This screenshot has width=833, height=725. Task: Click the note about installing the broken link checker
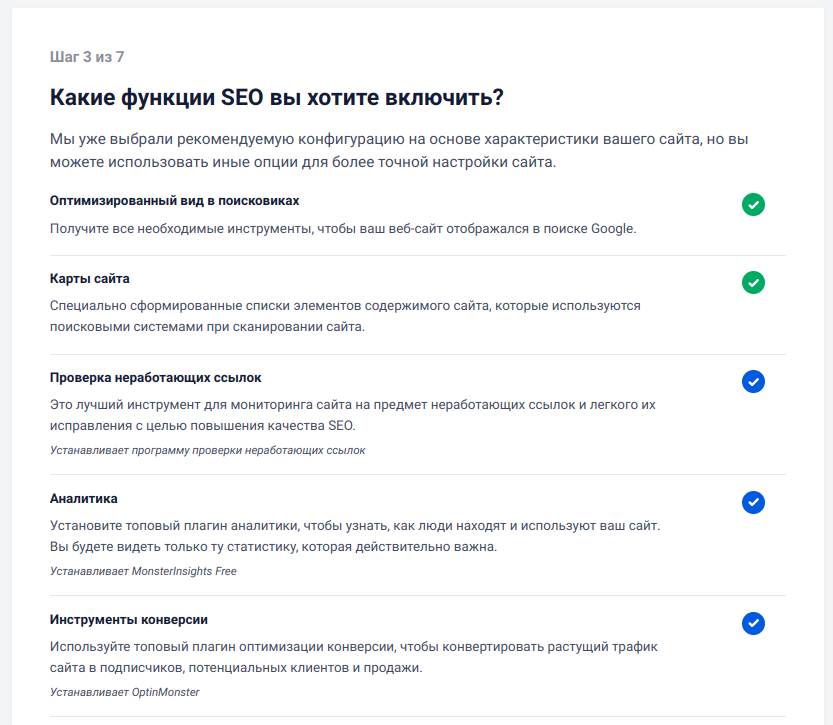click(207, 451)
